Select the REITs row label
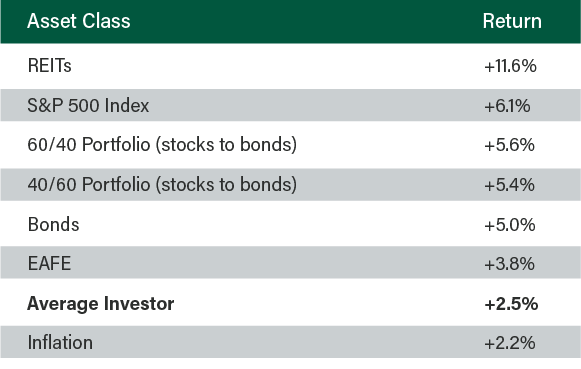 coord(50,66)
